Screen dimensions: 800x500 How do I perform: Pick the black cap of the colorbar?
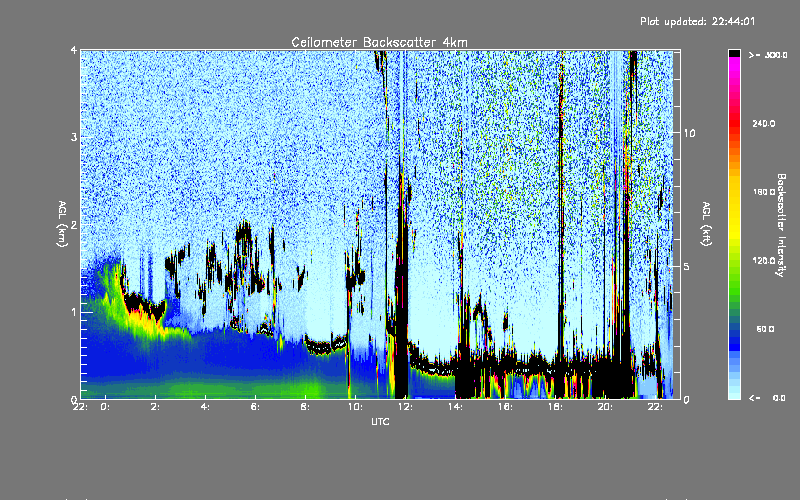pos(734,54)
